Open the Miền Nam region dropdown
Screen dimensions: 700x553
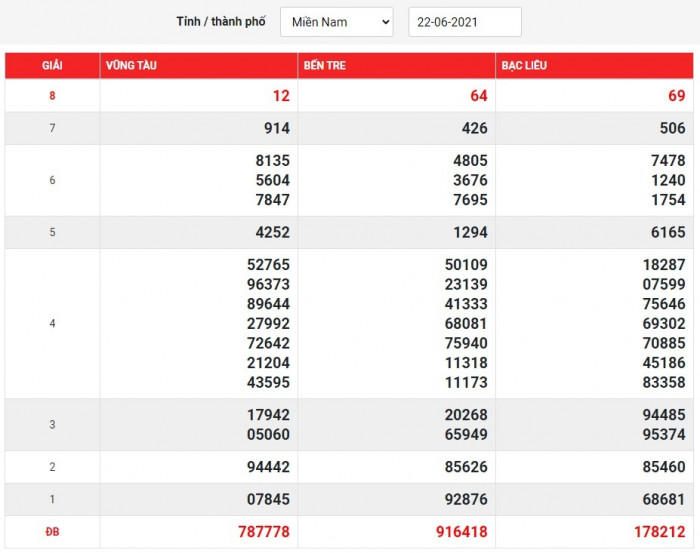click(x=336, y=22)
